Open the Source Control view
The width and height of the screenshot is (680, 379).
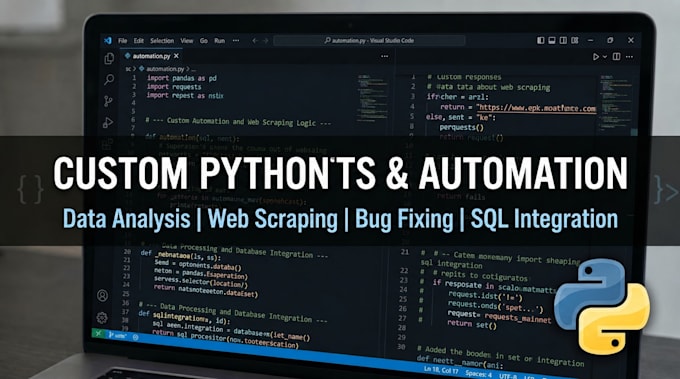pos(108,101)
